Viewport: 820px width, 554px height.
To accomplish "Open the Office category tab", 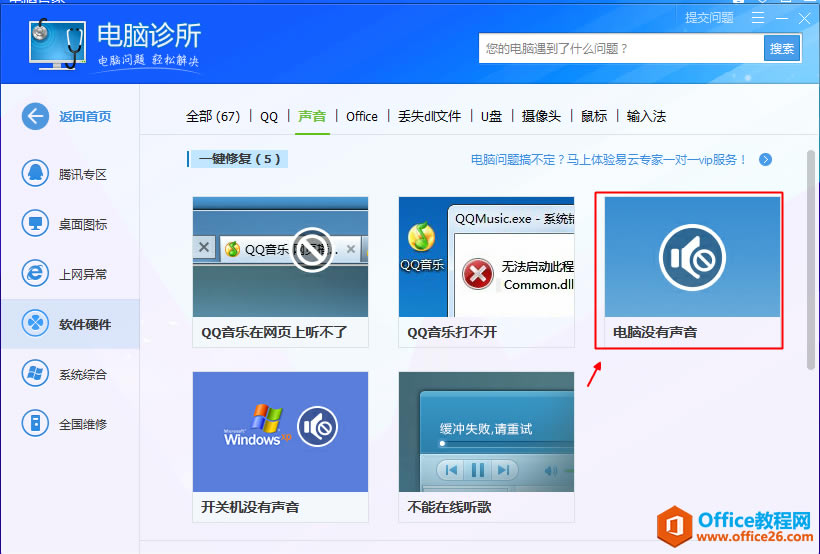I will point(362,116).
